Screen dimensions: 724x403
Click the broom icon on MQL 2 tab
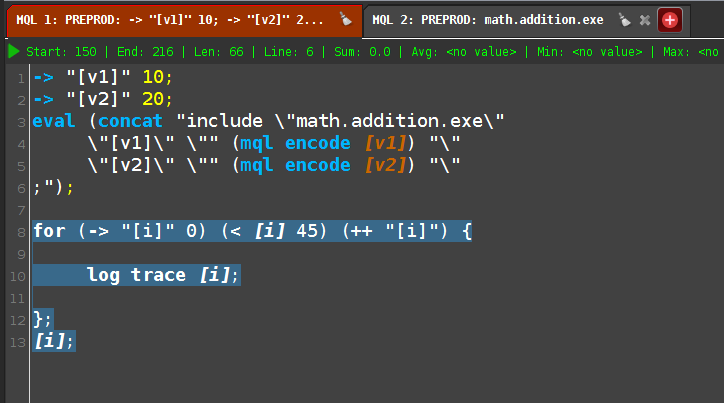pos(624,20)
